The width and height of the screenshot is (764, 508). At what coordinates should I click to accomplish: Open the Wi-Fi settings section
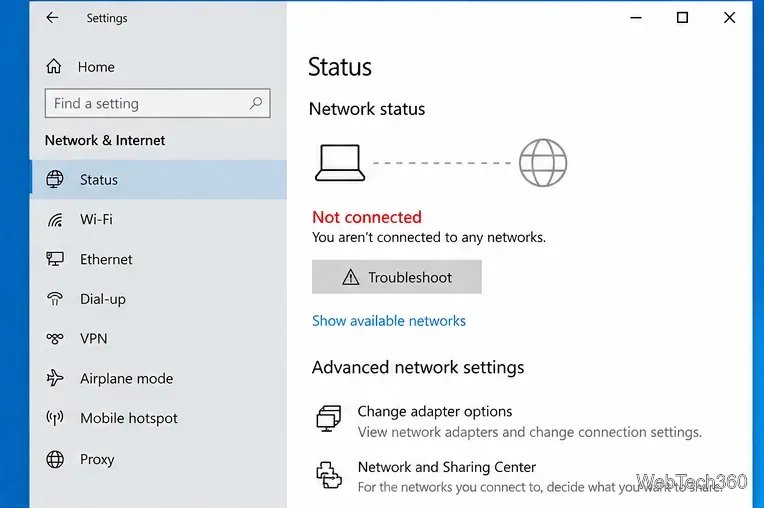tap(158, 219)
